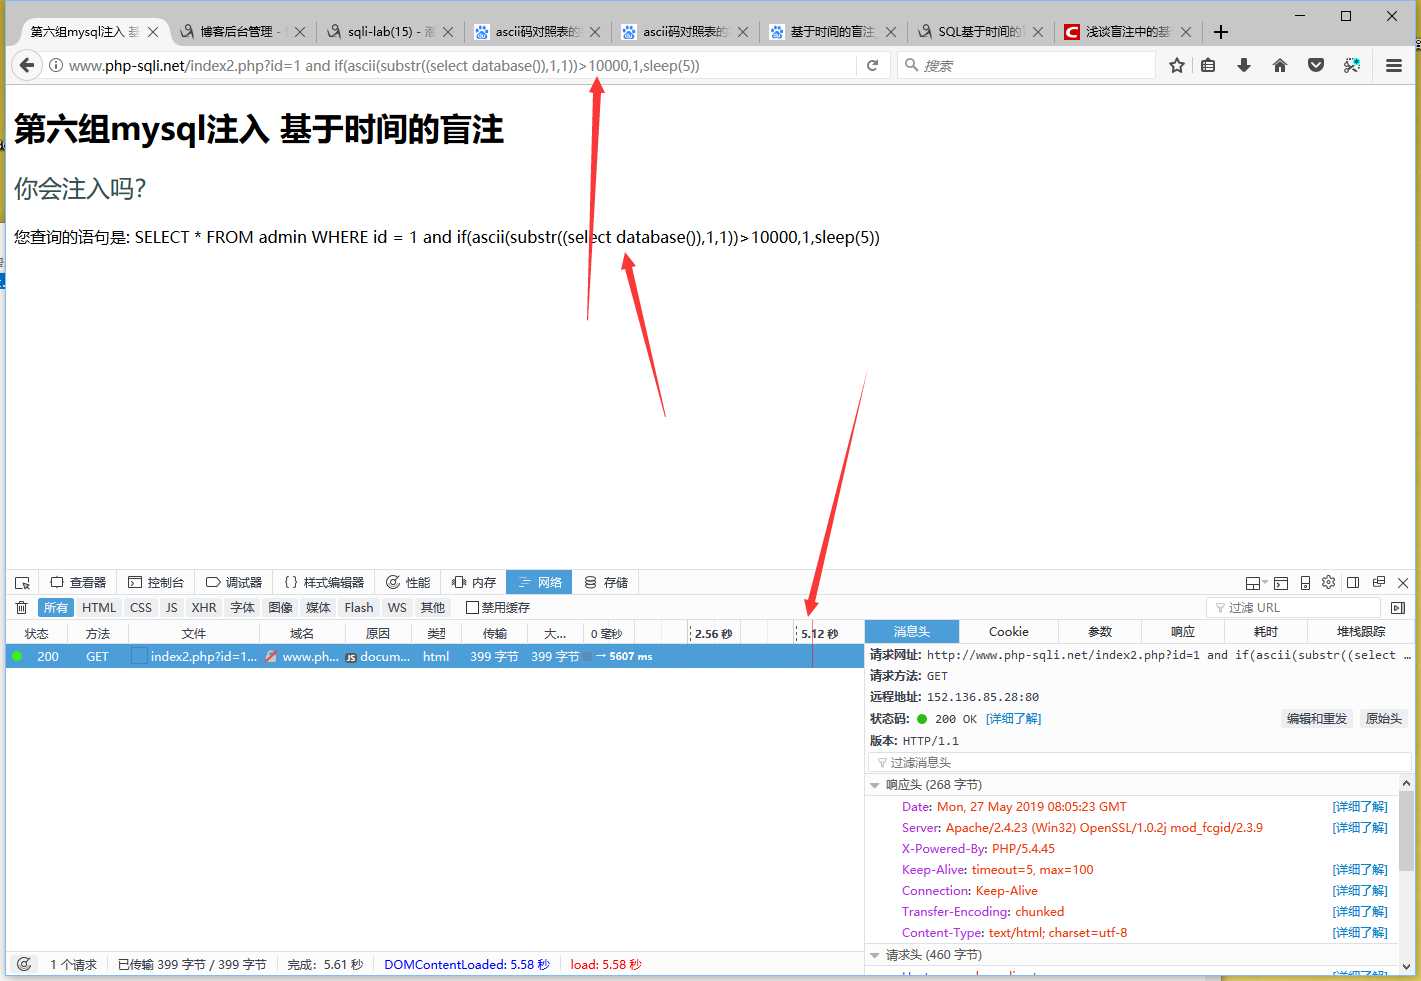The image size is (1421, 981).
Task: Filter requests by XHR
Action: pyautogui.click(x=204, y=607)
